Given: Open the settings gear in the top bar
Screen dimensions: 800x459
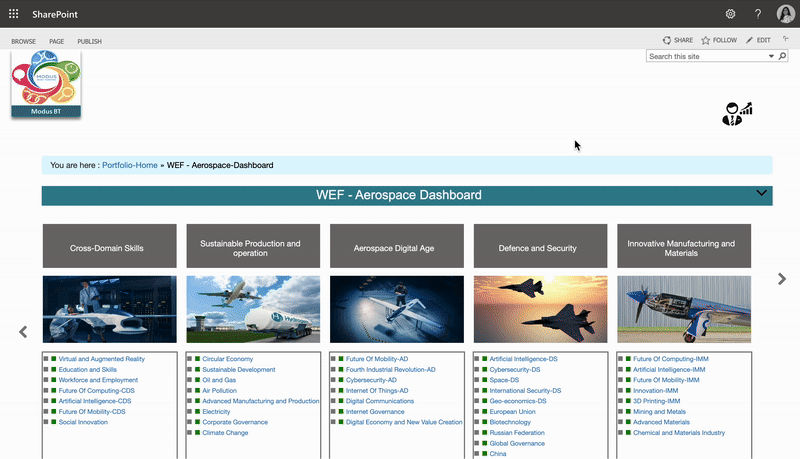Looking at the screenshot, I should coord(730,14).
